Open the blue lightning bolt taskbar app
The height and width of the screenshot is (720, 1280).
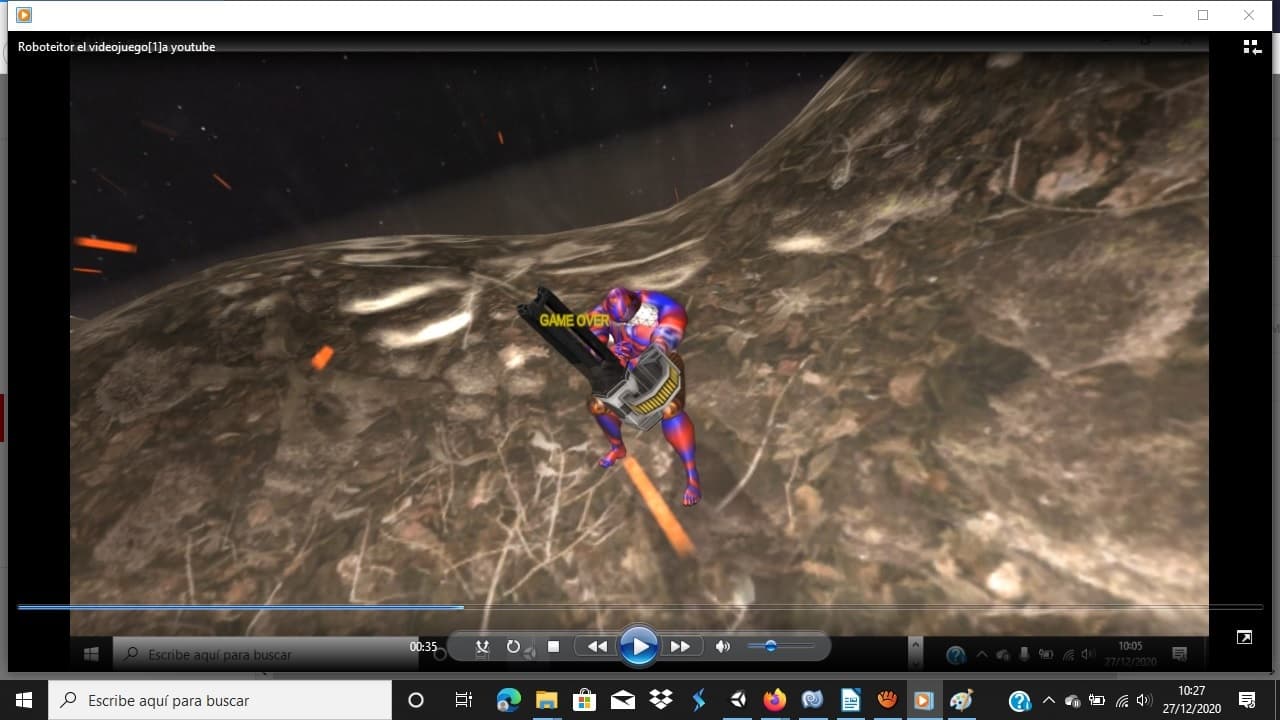point(698,700)
